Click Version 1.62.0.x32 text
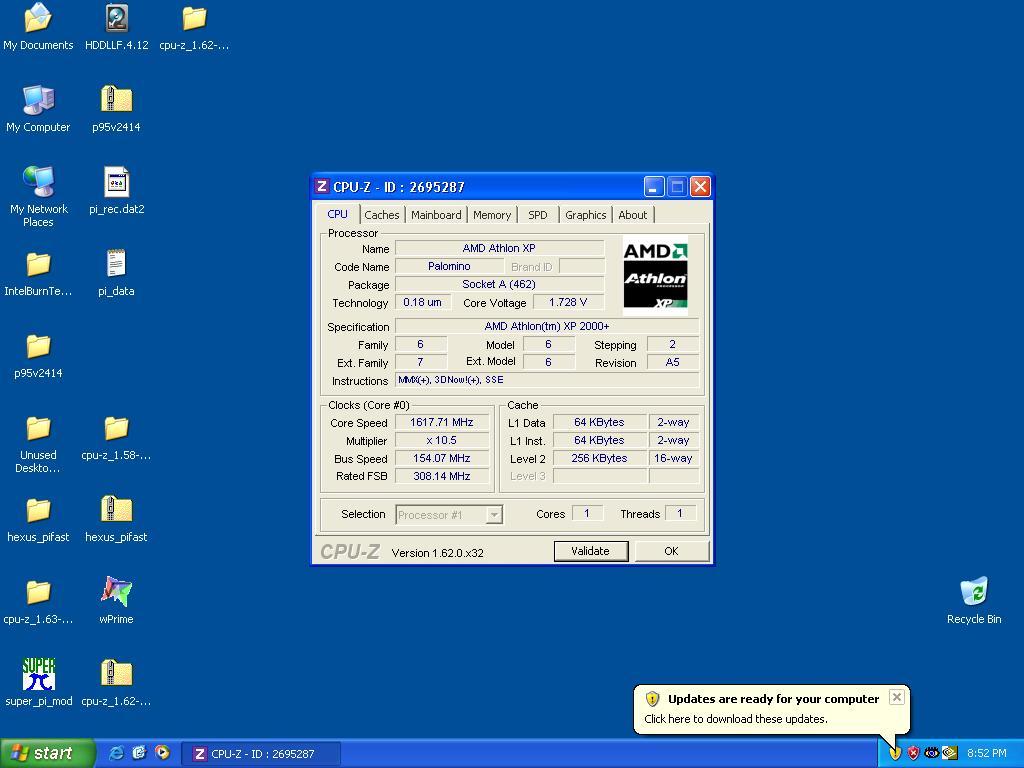 click(x=438, y=553)
